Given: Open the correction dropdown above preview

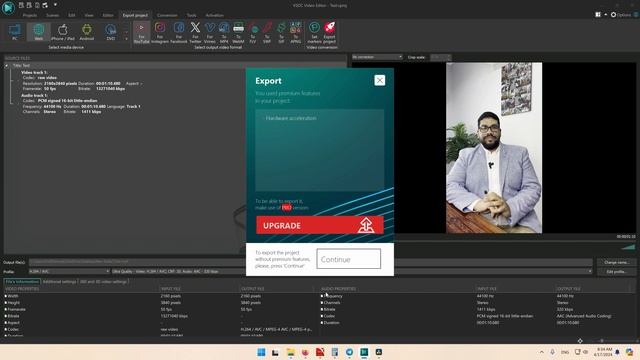Looking at the screenshot, I should pos(377,57).
